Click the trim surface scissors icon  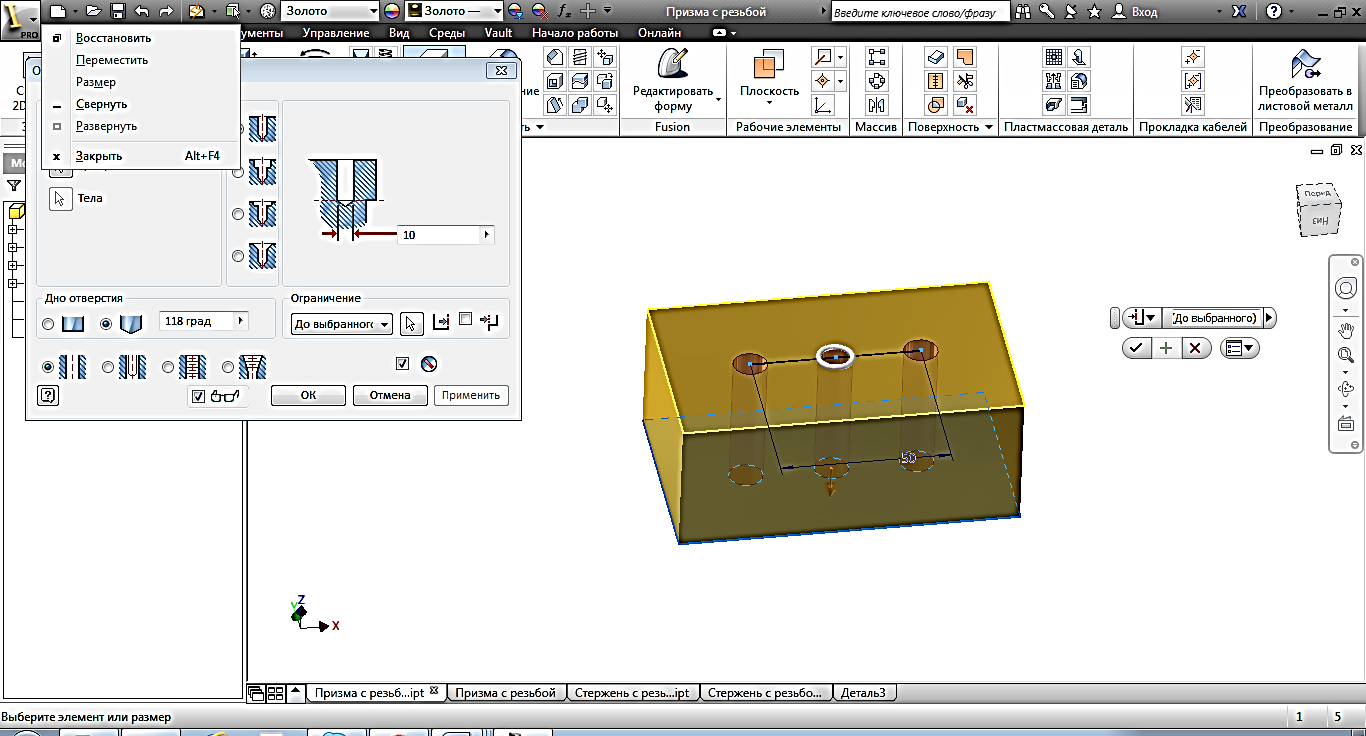pyautogui.click(x=965, y=81)
